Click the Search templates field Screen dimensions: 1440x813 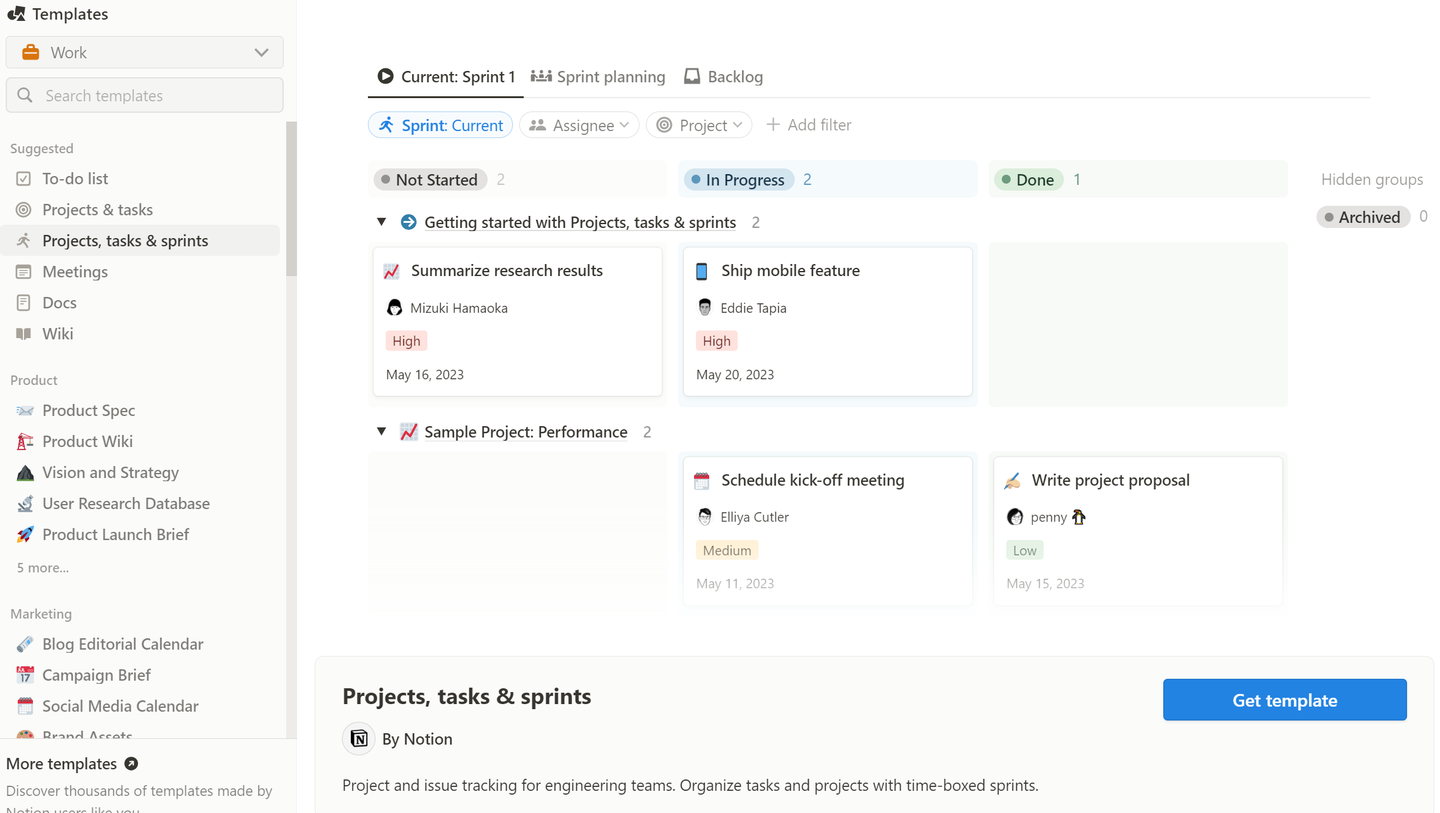tap(145, 96)
